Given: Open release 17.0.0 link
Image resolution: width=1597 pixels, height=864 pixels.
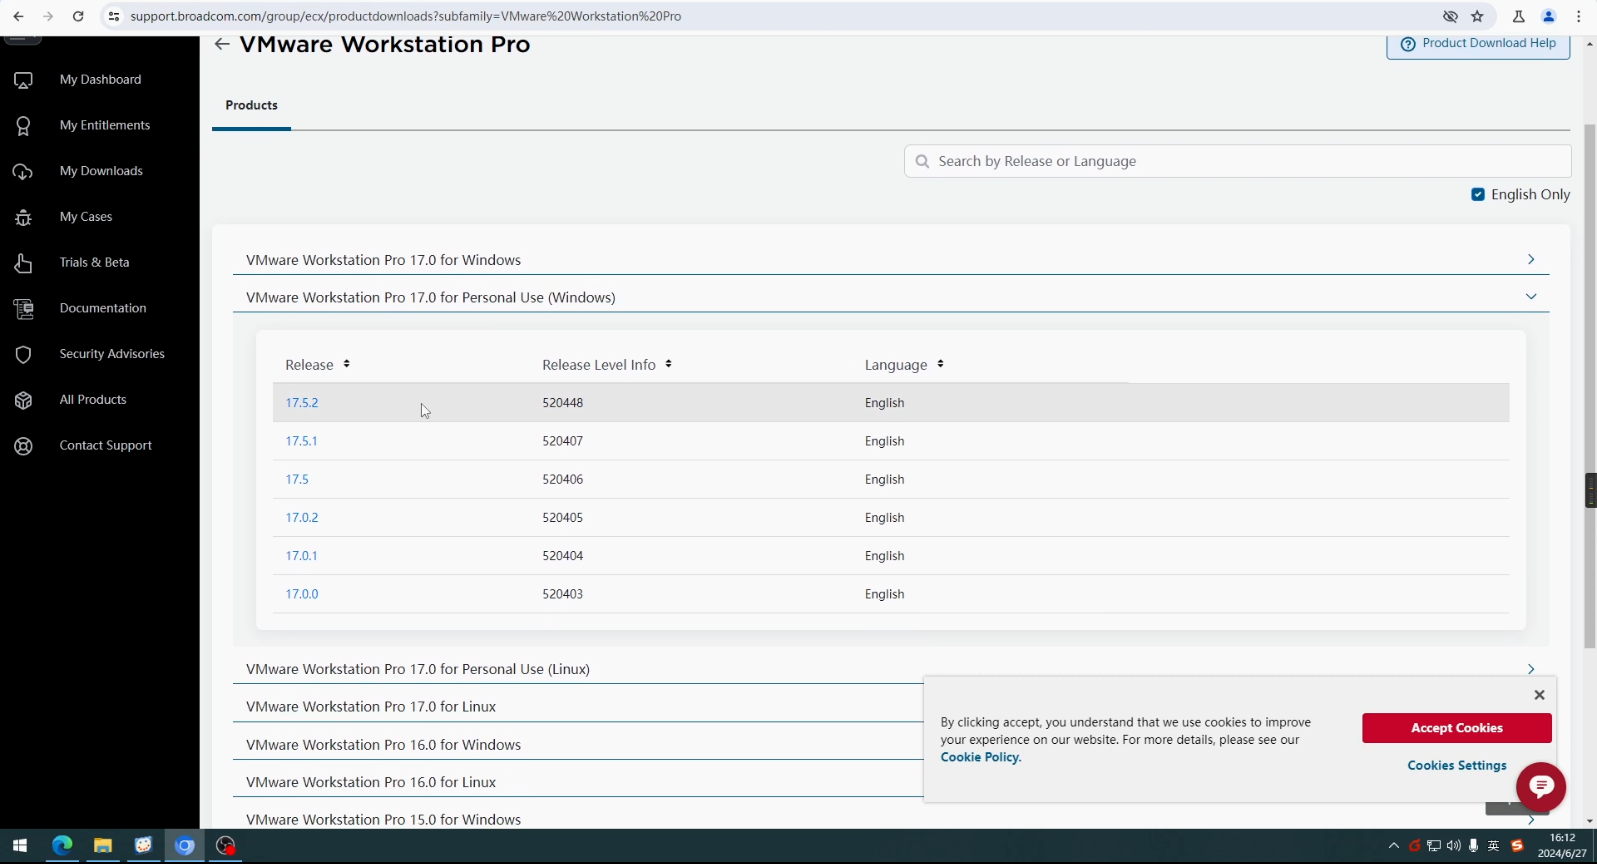Looking at the screenshot, I should (x=302, y=594).
